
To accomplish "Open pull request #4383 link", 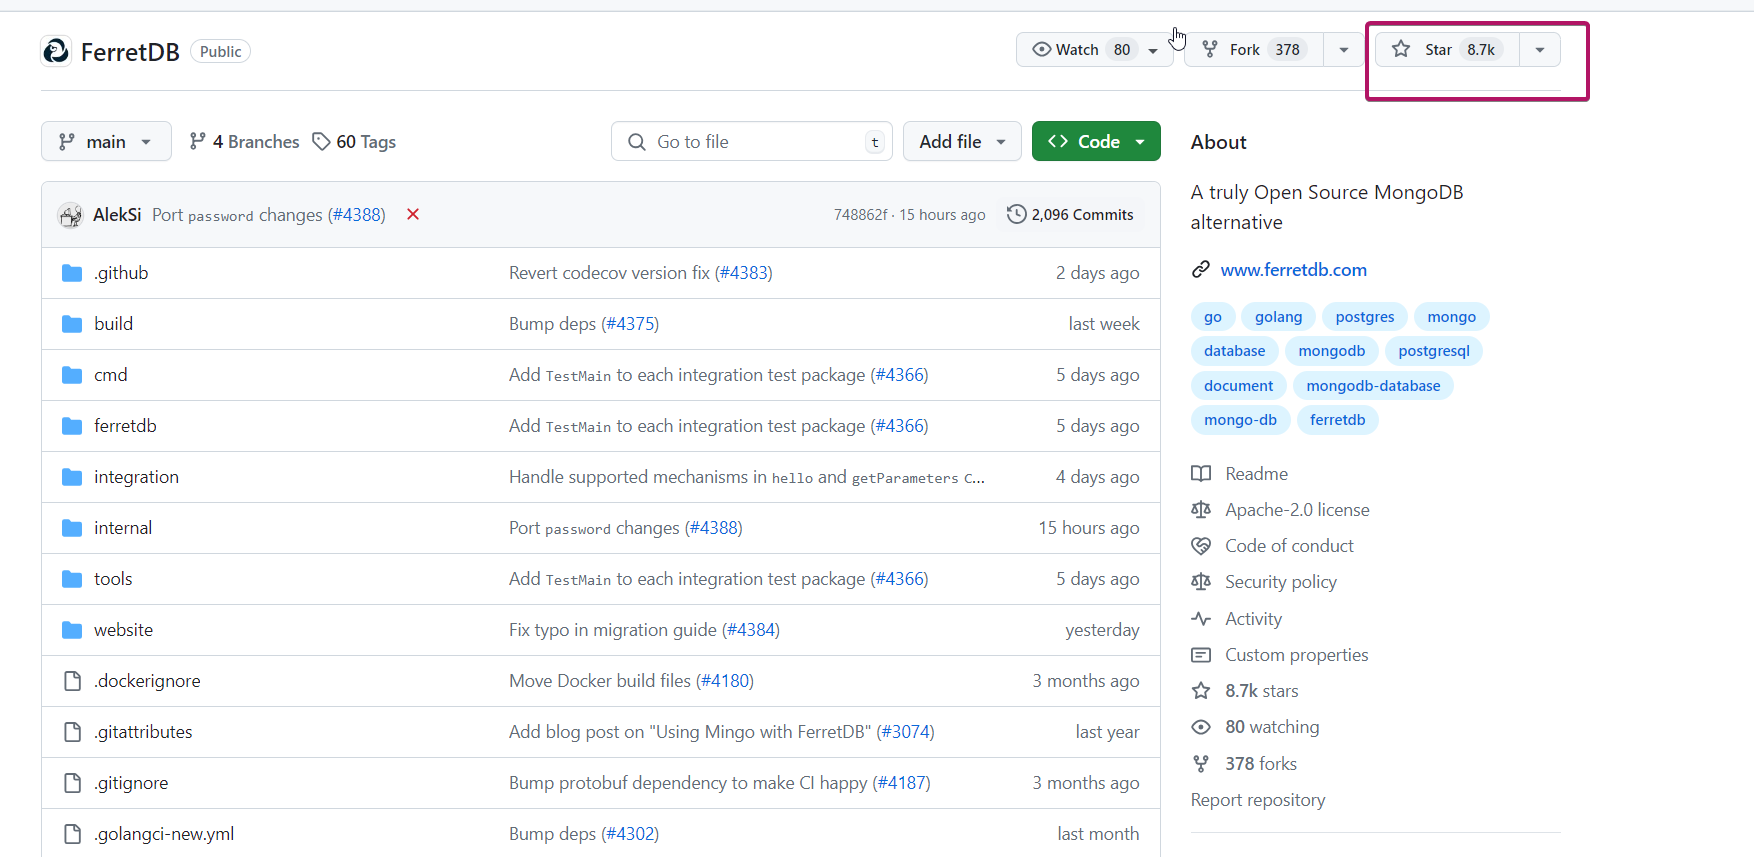I will 744,273.
